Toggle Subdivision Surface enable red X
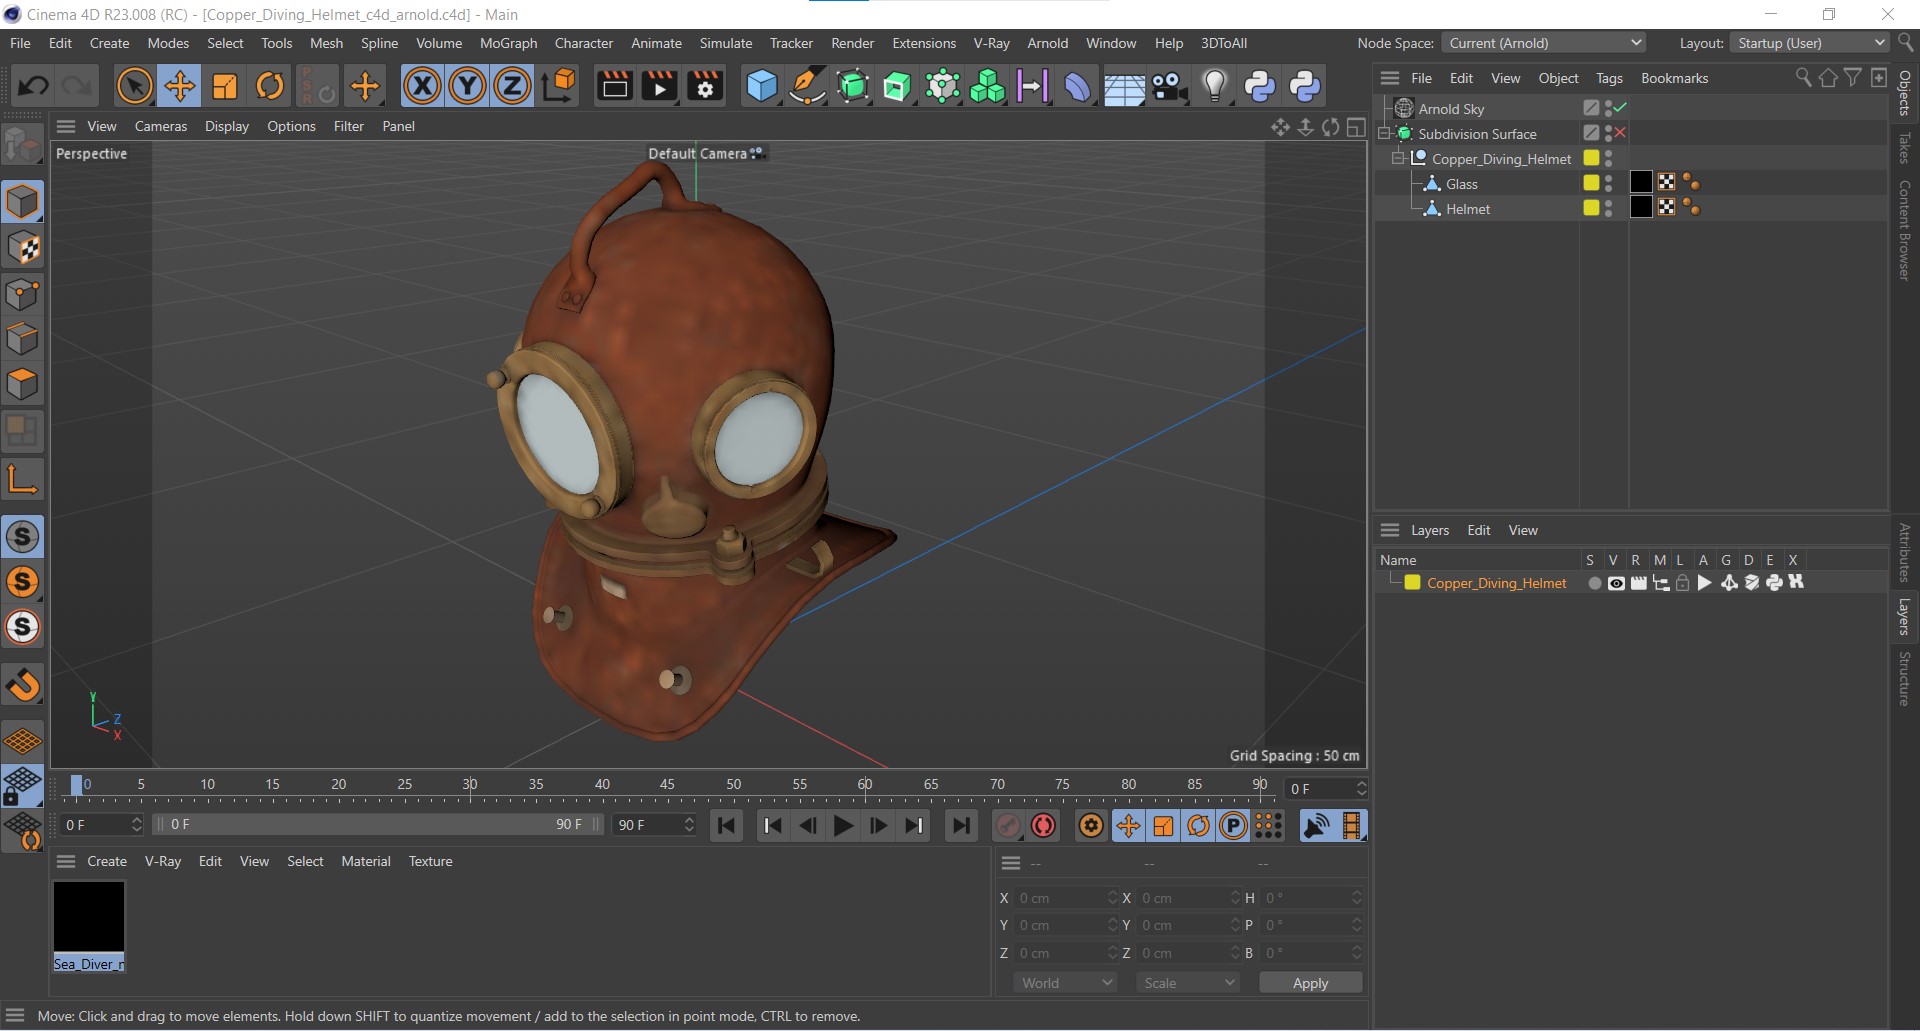The image size is (1920, 1031). (x=1620, y=133)
